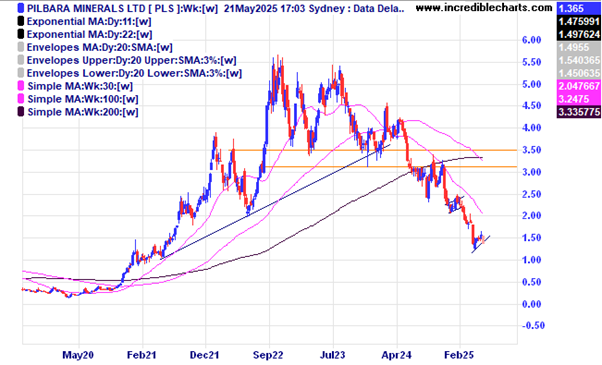Viewport: 602px width, 365px height.
Task: Click the Feb21 date axis label
Action: pos(141,355)
